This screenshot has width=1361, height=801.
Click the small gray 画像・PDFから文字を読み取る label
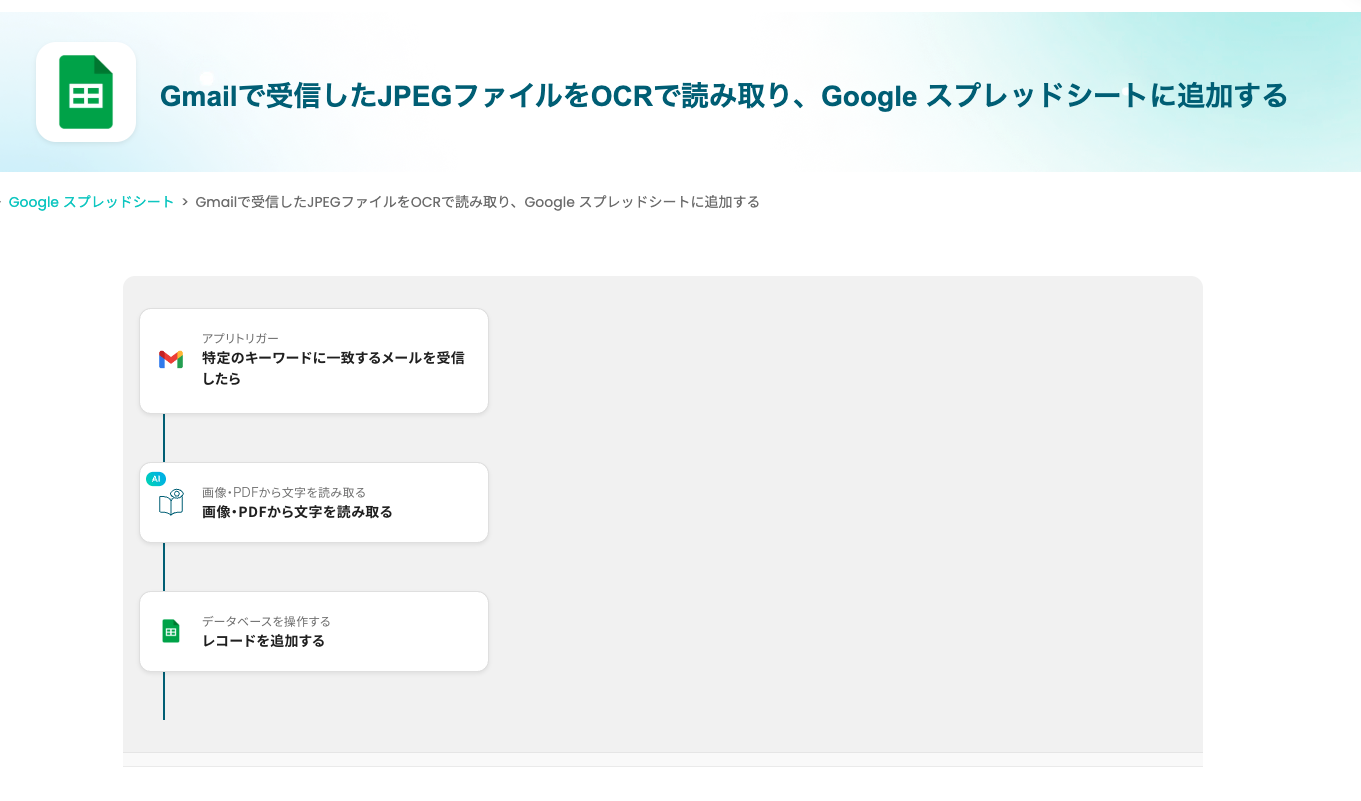(284, 492)
